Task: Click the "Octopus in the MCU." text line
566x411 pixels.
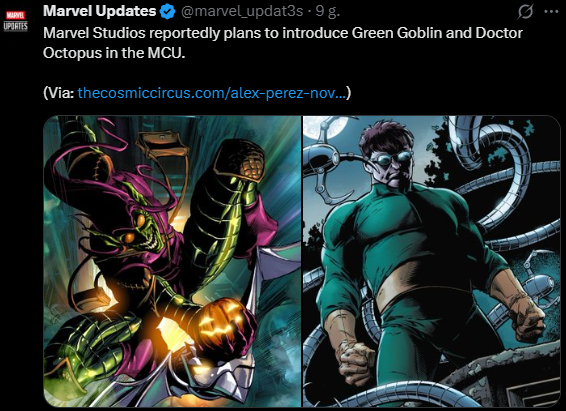Action: point(114,53)
